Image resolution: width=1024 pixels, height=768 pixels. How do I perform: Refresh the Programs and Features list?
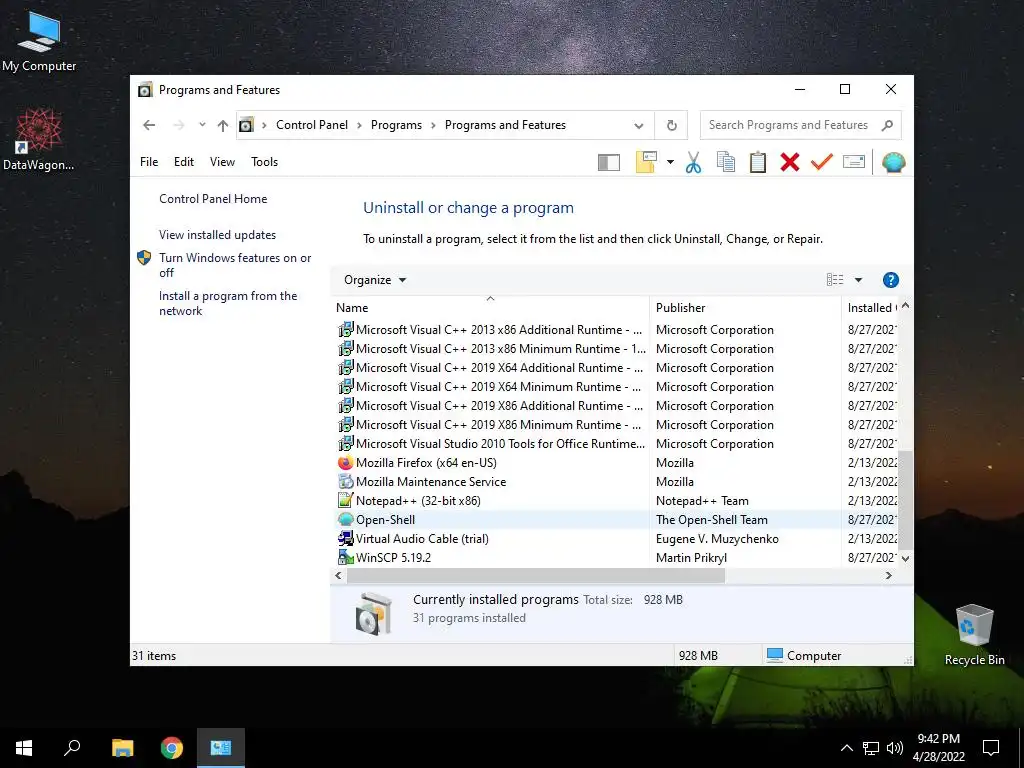point(671,125)
